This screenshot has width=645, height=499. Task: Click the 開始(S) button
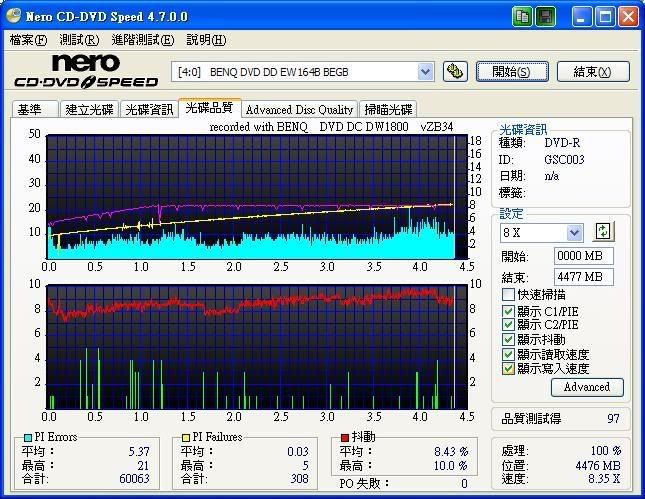512,72
